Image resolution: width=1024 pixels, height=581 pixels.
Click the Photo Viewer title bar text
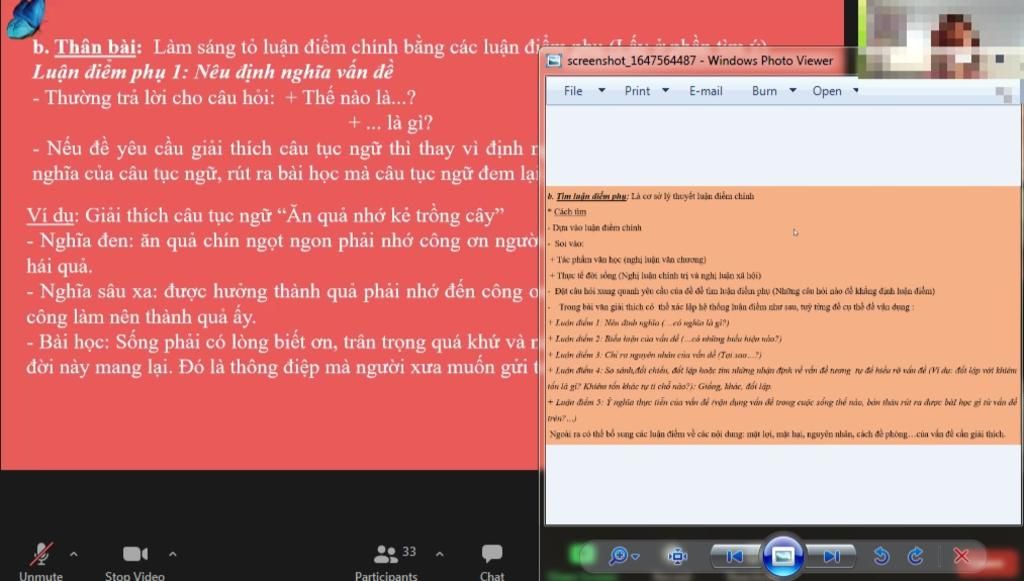click(700, 61)
